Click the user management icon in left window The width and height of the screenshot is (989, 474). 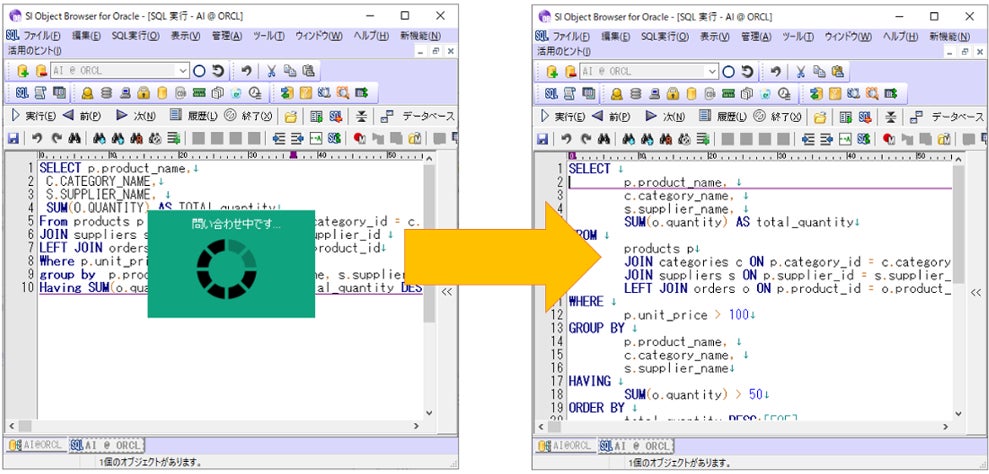coord(88,93)
